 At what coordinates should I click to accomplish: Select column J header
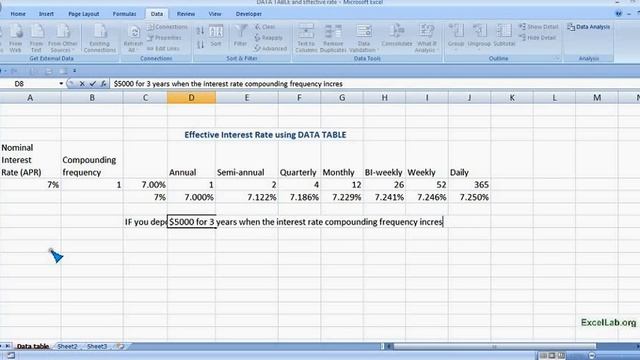469,98
